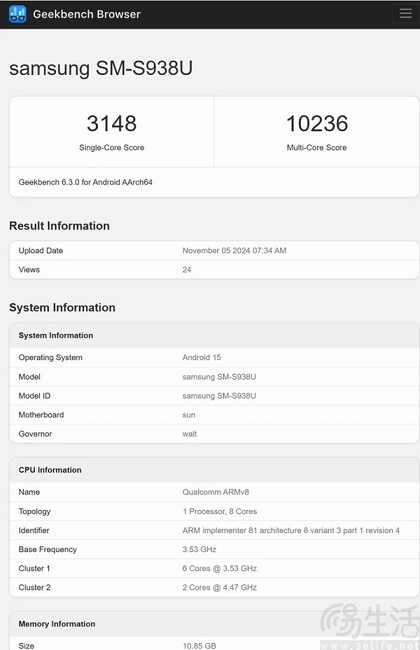Select the Qualcomm ARMv8 name value
The image size is (420, 650).
(216, 492)
